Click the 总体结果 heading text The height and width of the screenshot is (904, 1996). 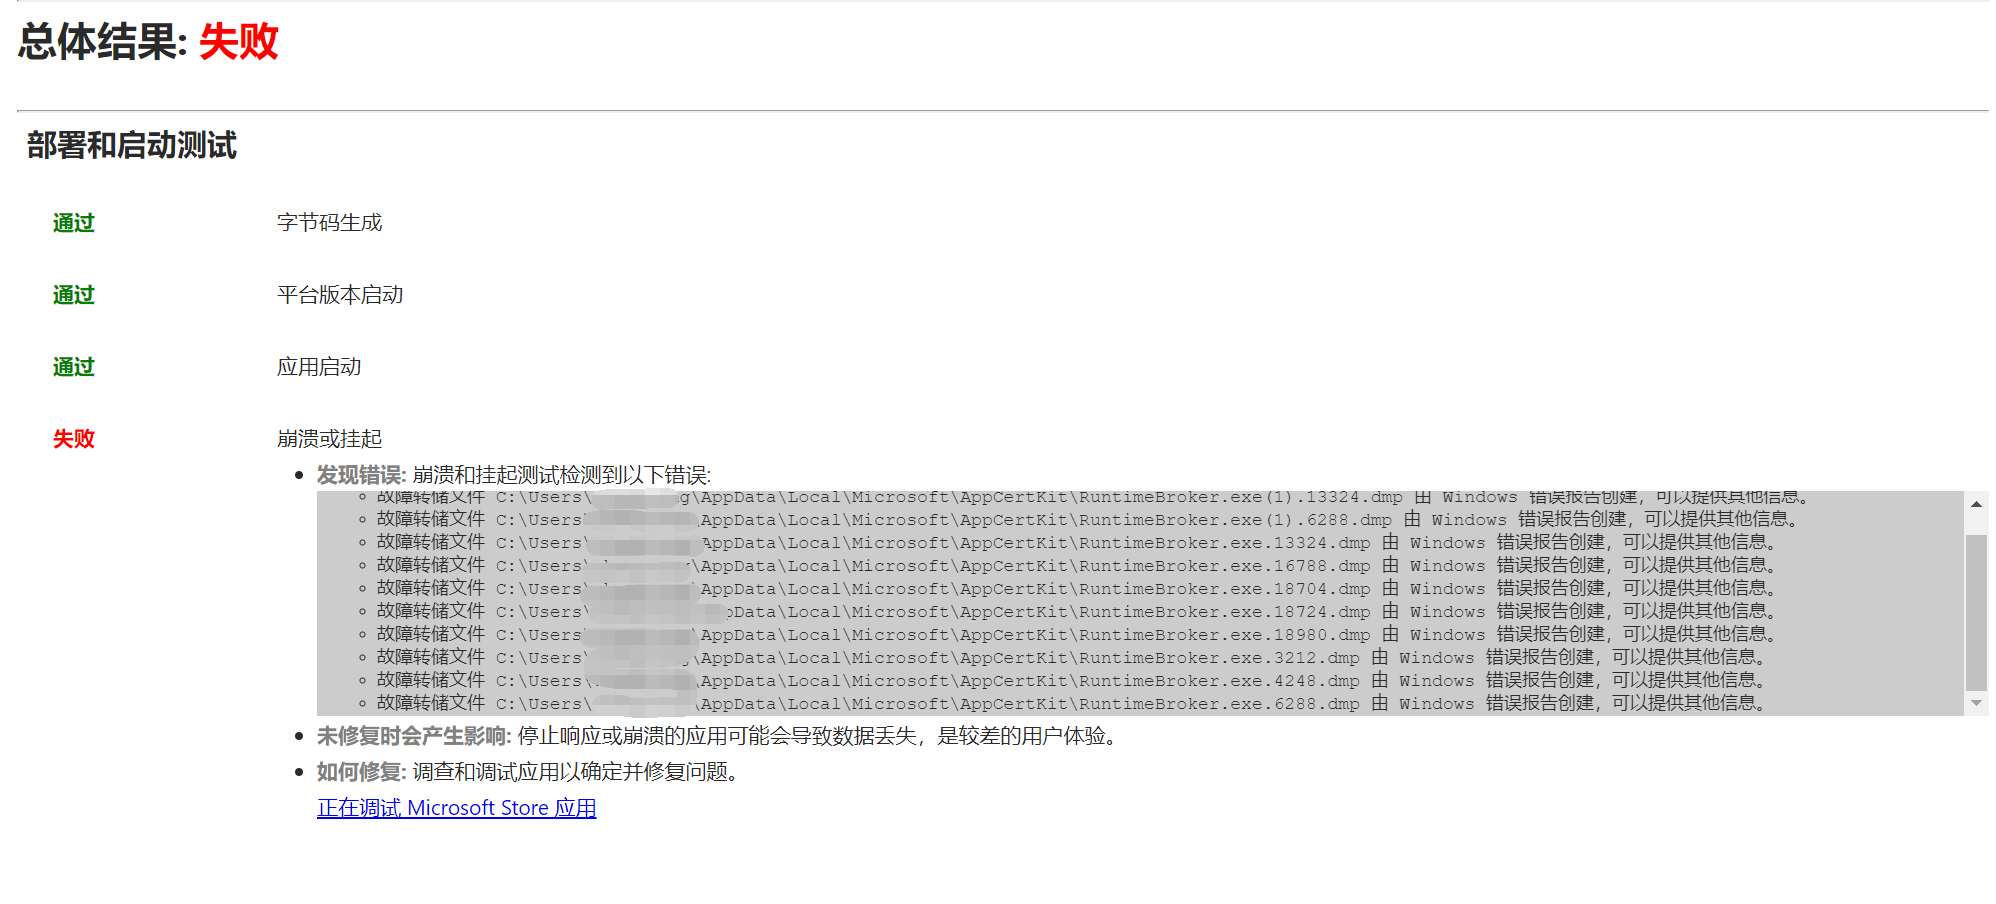[102, 42]
